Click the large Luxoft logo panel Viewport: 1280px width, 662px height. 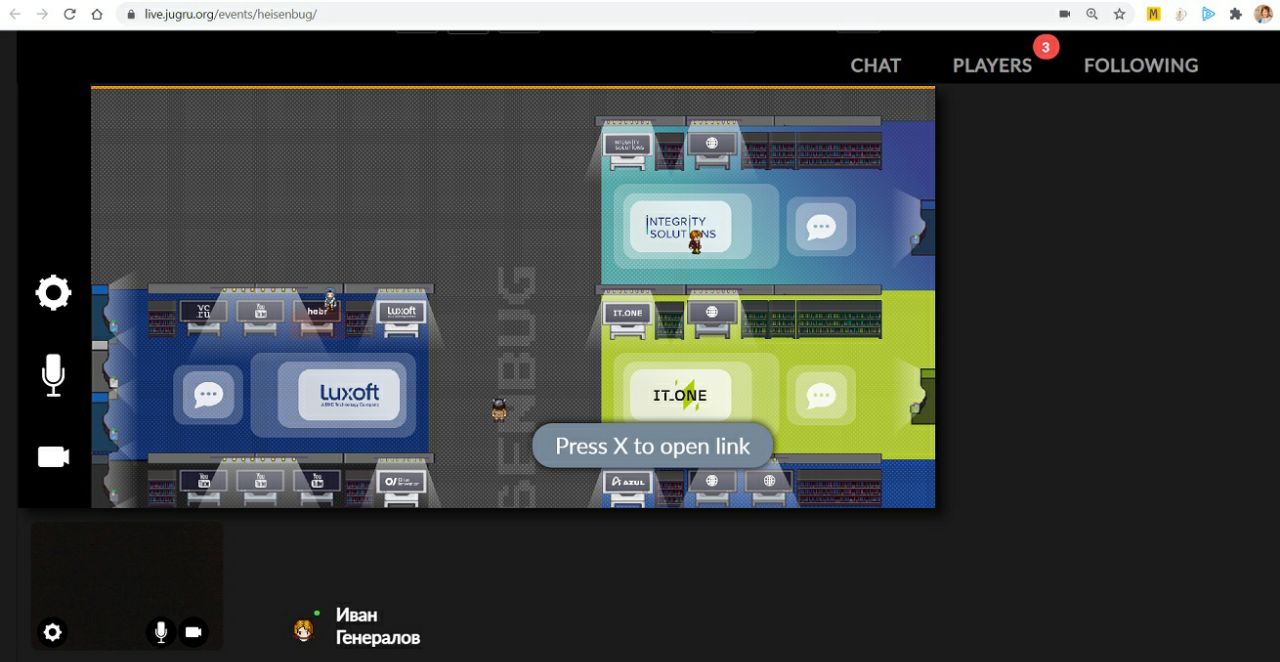pos(349,394)
